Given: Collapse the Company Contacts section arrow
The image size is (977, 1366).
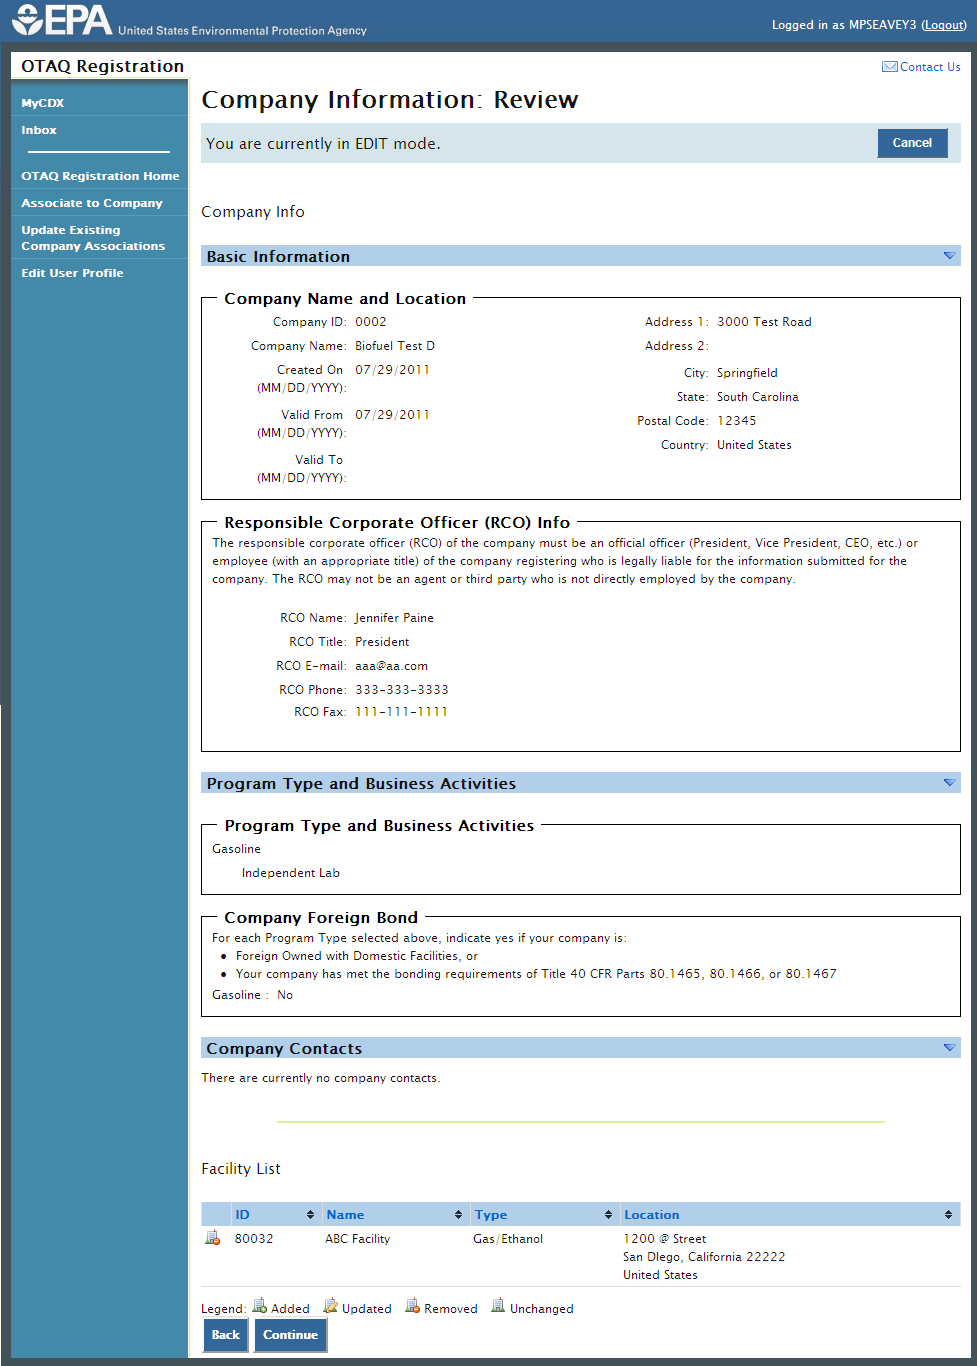Looking at the screenshot, I should (949, 1048).
